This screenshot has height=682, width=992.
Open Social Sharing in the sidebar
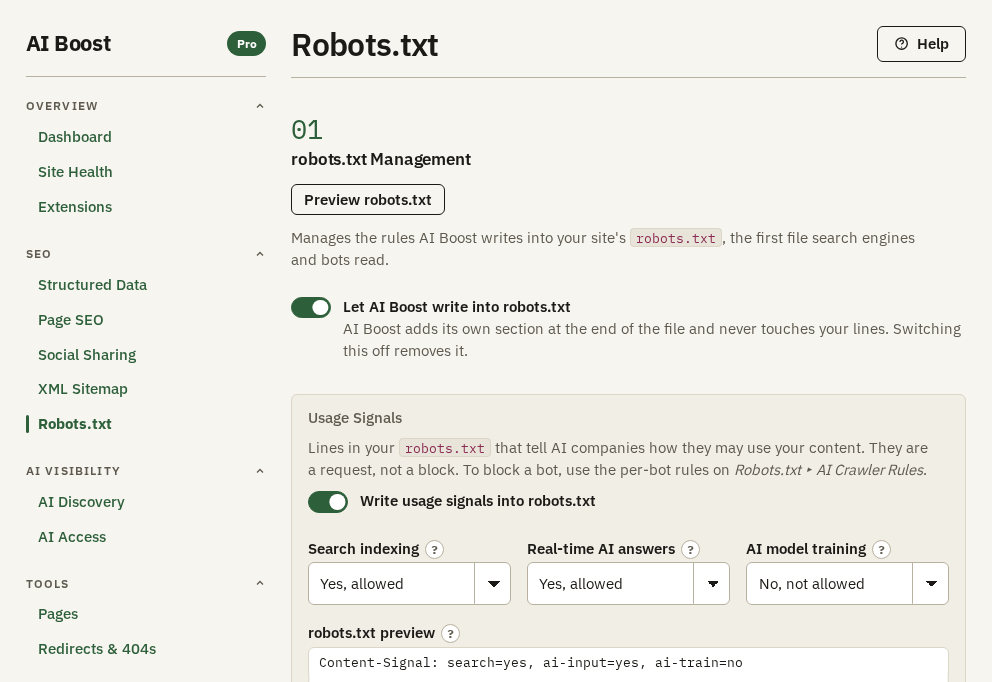tap(87, 355)
